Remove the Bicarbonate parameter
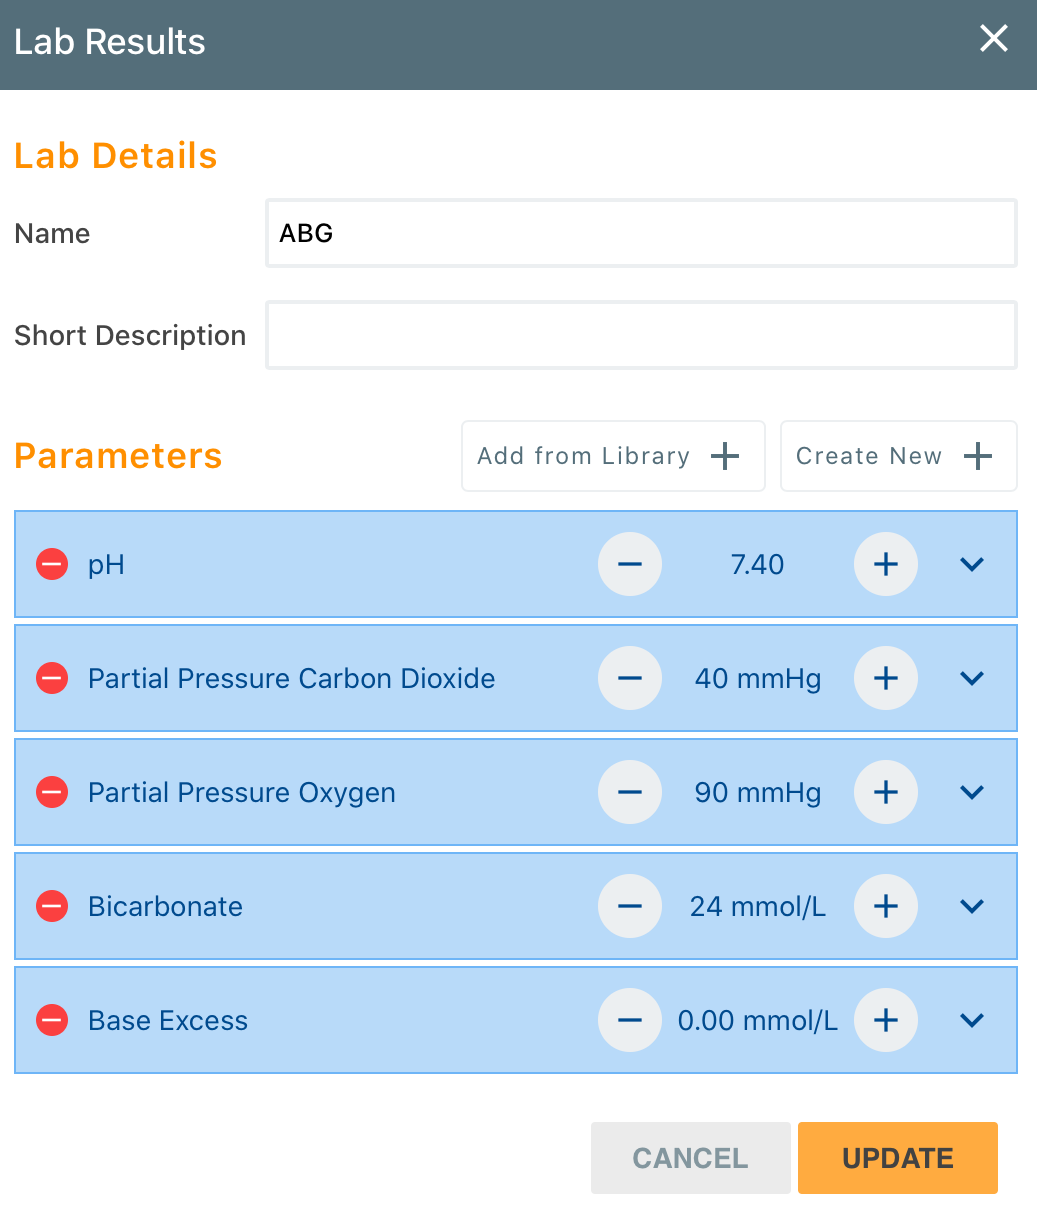Viewport: 1037px width, 1211px height. click(x=51, y=906)
